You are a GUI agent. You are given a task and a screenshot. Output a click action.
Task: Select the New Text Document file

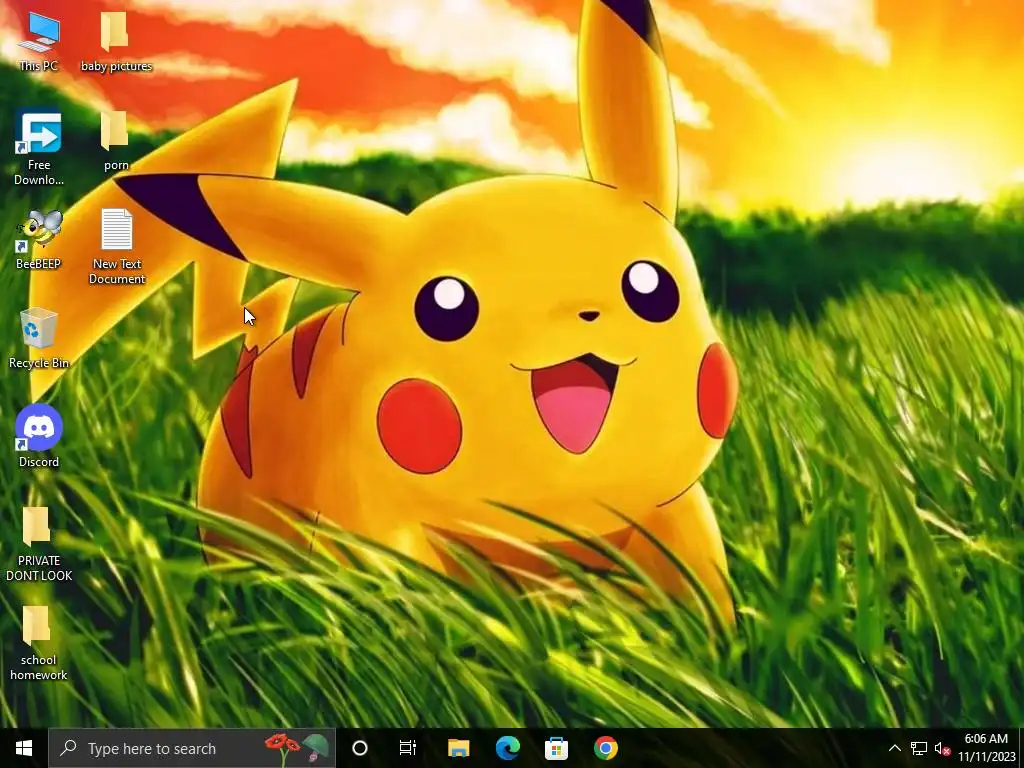tap(117, 246)
